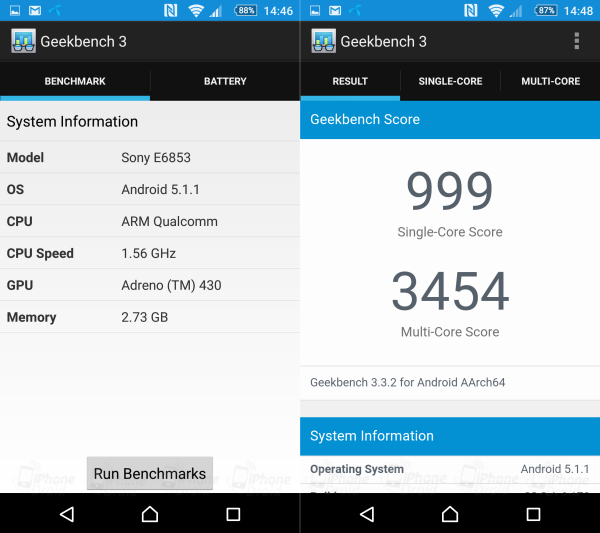The width and height of the screenshot is (600, 533).
Task: Tap the Geekbench 3 app icon on left screen
Action: click(23, 41)
